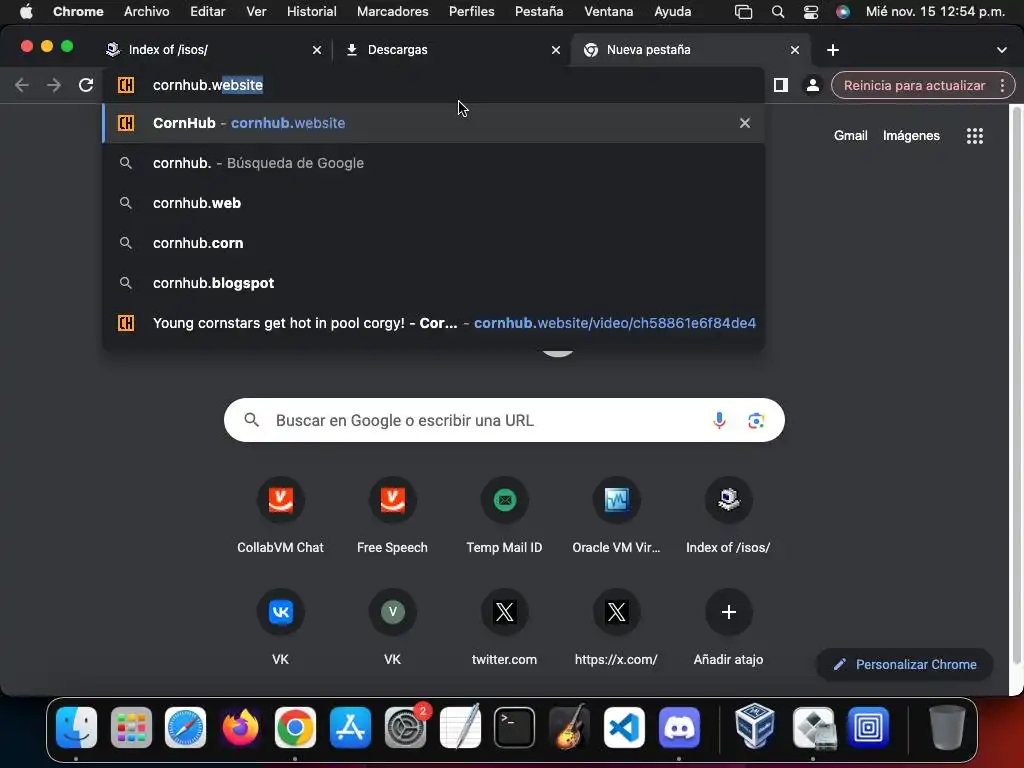The height and width of the screenshot is (768, 1024).
Task: Open Siri from the menu bar
Action: point(843,12)
